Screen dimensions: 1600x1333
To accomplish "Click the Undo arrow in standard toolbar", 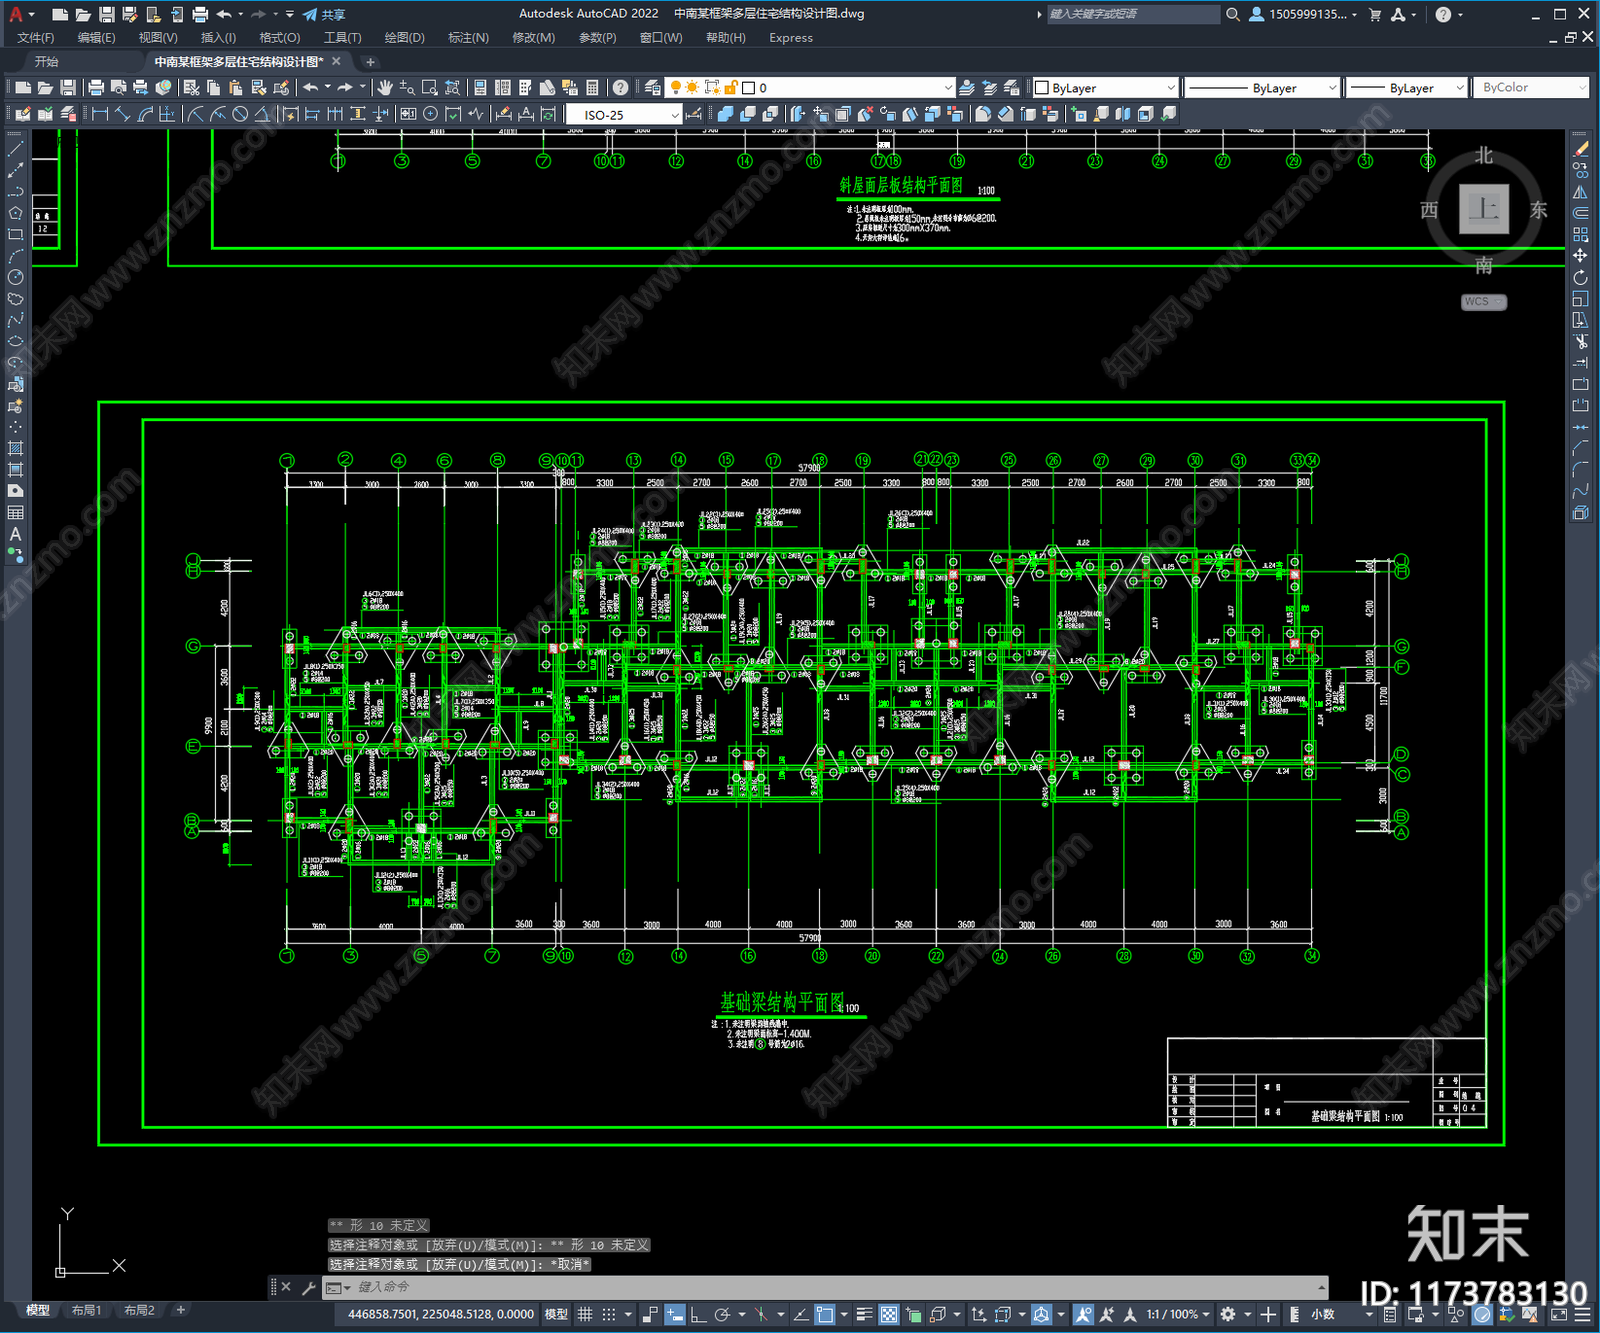I will coord(311,88).
